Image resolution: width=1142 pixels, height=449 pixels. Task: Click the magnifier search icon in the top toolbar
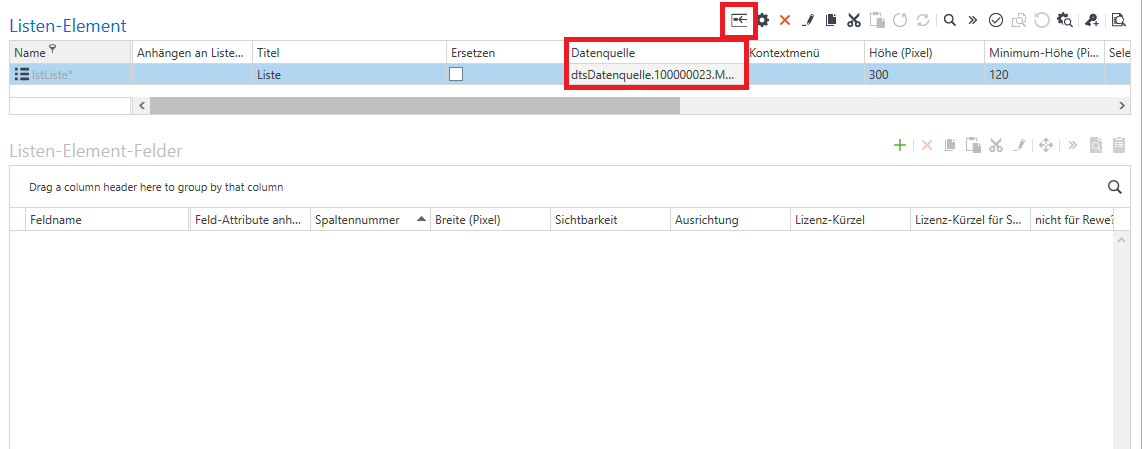[949, 20]
